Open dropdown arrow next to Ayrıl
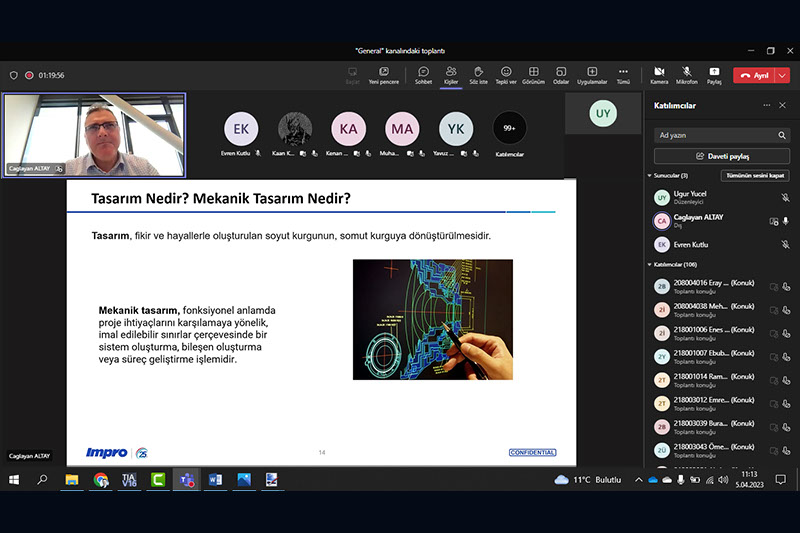800x533 pixels. (x=784, y=75)
